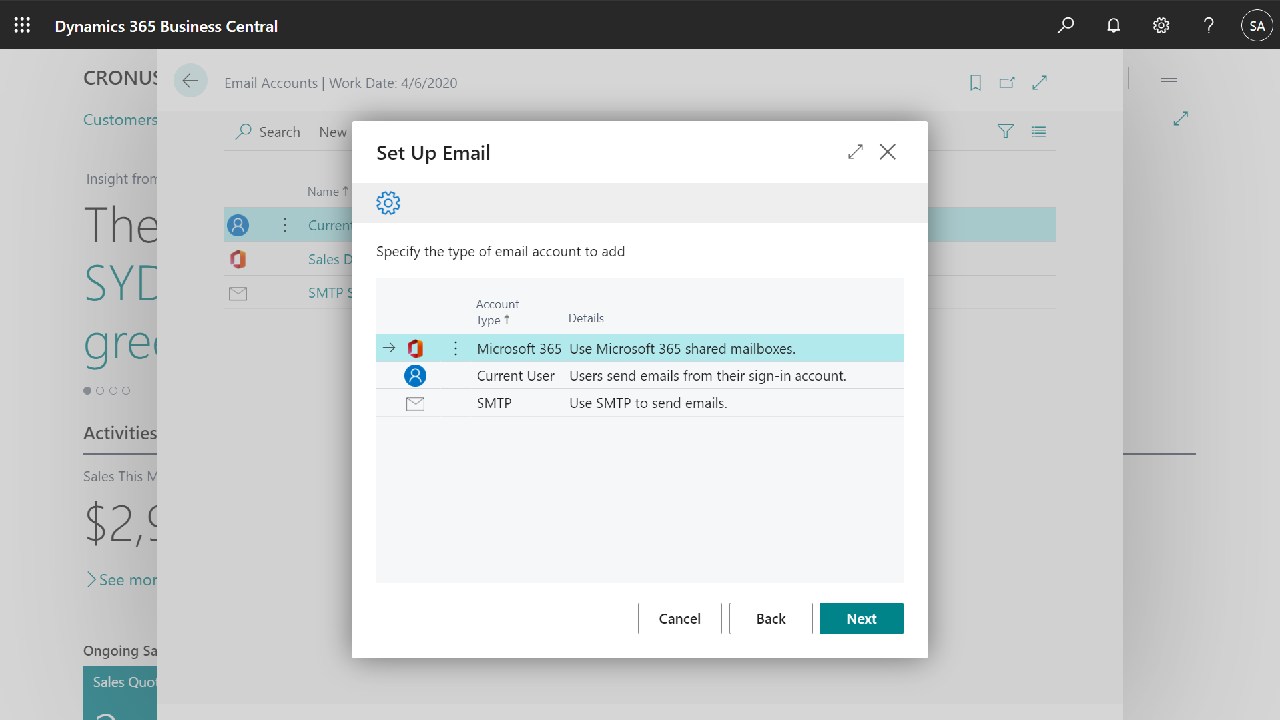Click back arrow on Email Accounts page

coord(190,81)
